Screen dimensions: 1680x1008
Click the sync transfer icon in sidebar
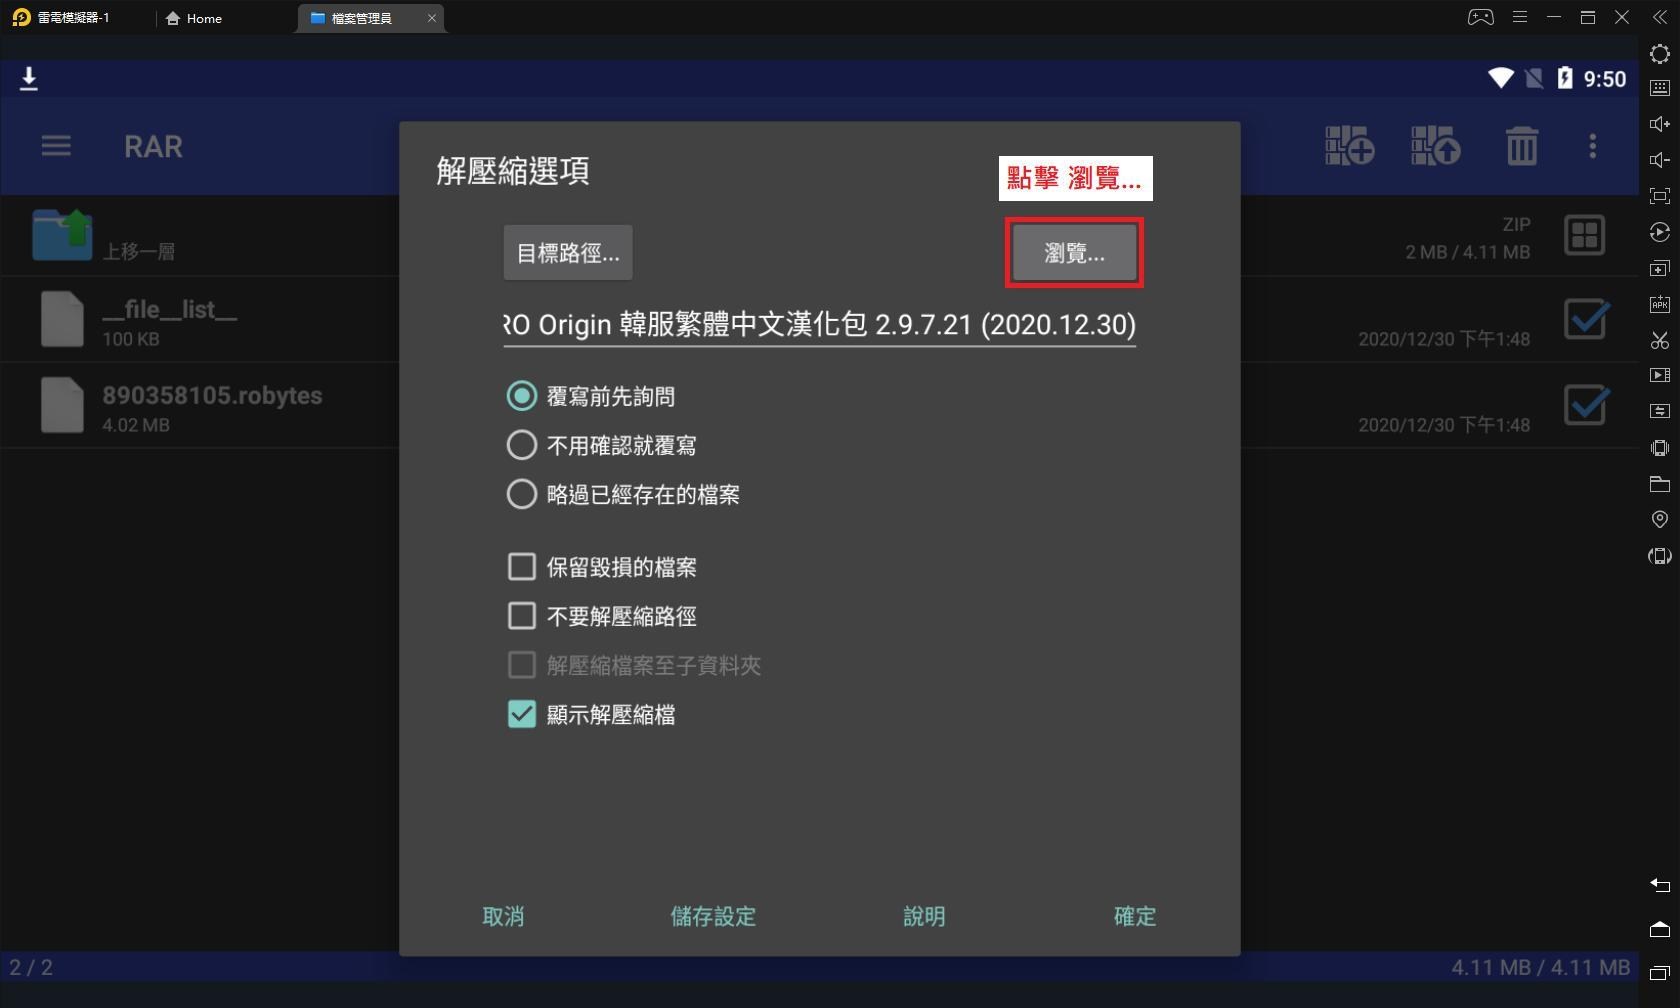1659,411
